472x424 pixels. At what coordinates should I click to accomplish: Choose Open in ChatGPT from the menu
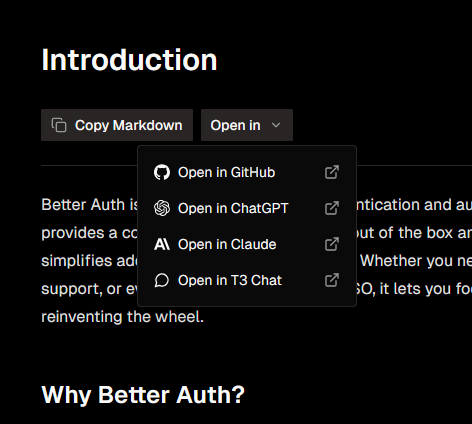point(247,208)
